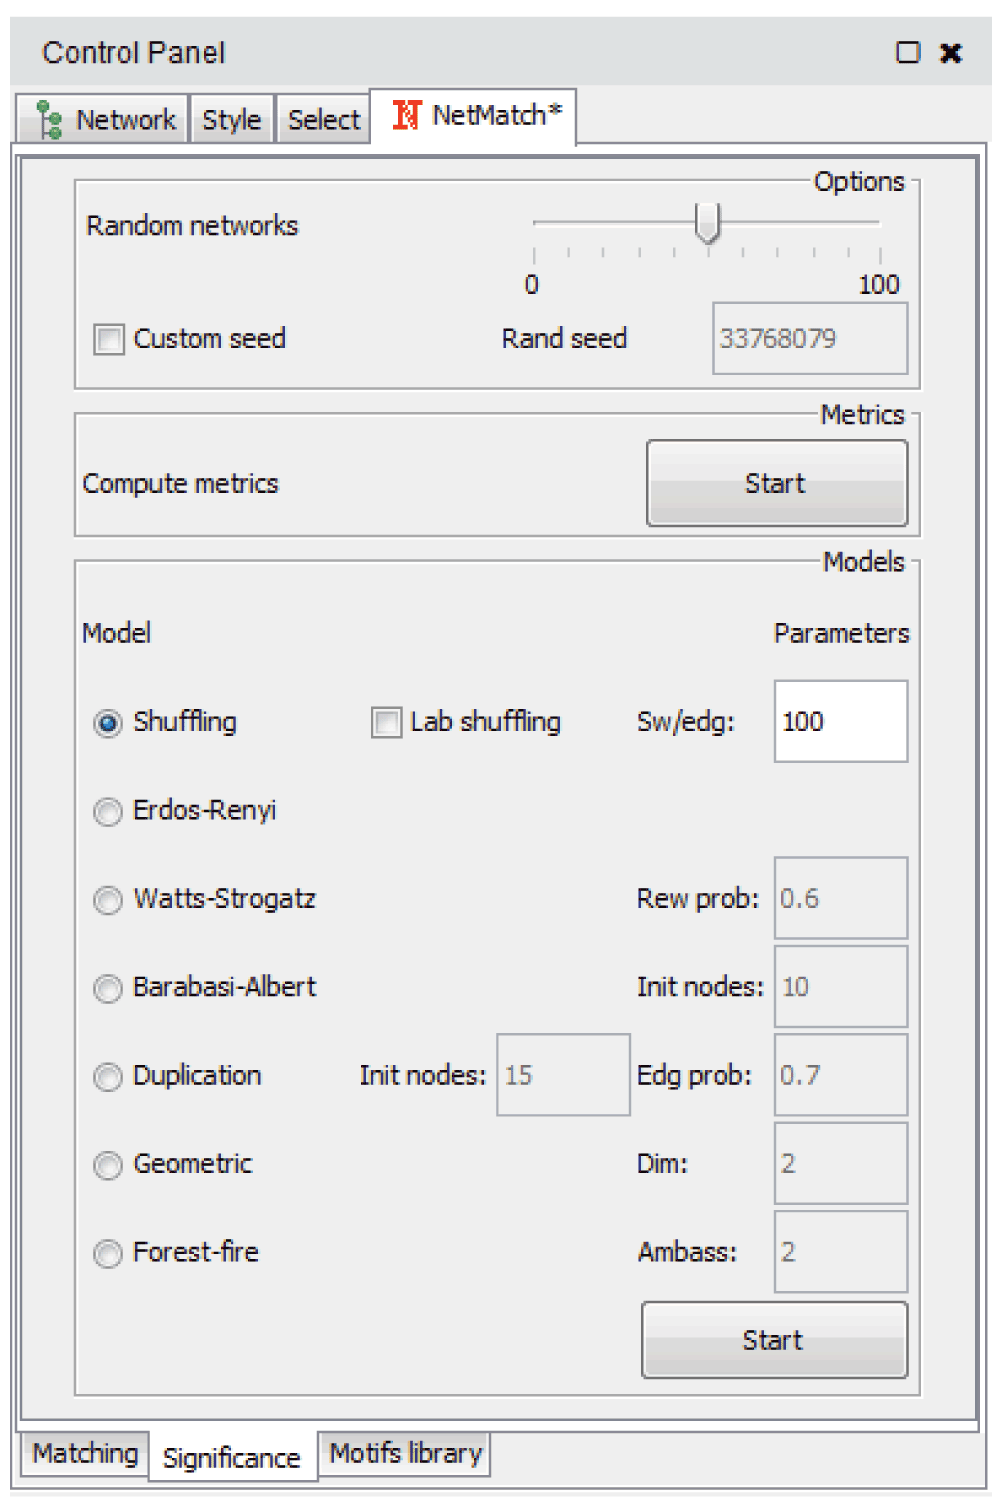The height and width of the screenshot is (1510, 1000).
Task: Float the Control Panel window icon
Action: coord(907,53)
